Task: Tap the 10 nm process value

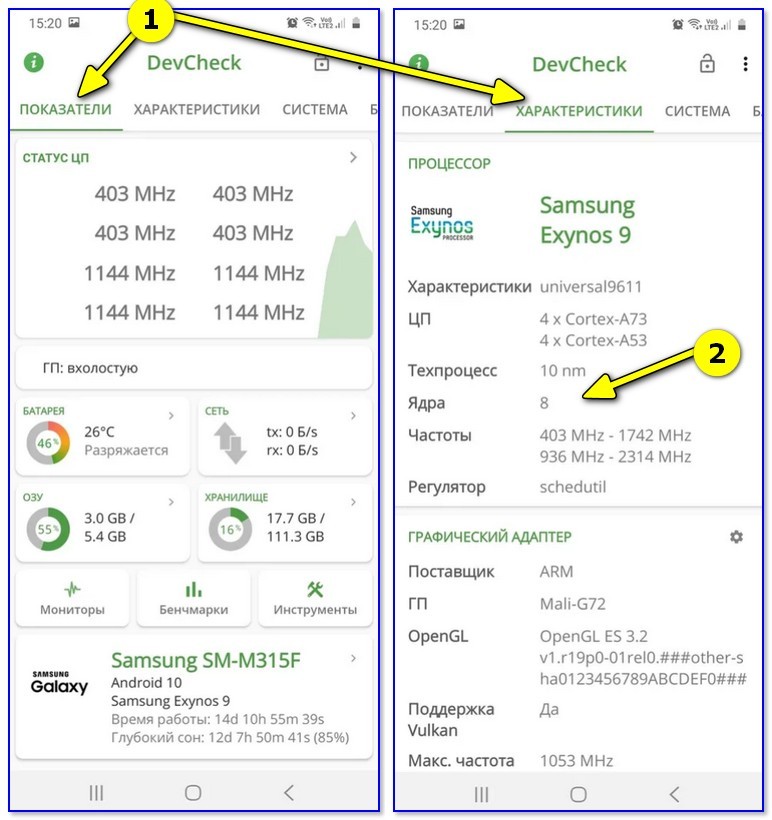Action: [x=562, y=371]
